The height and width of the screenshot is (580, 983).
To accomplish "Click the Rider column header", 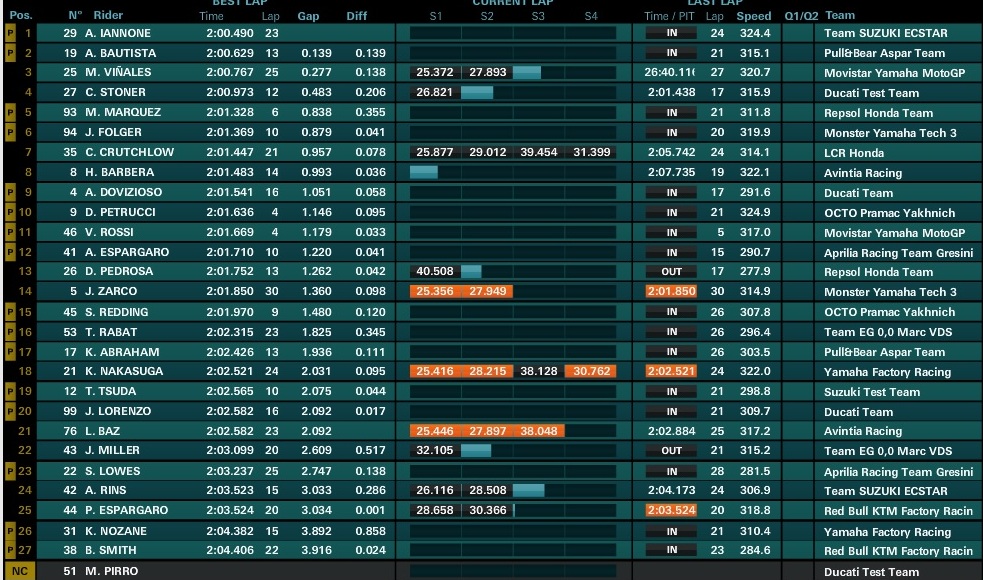I will [108, 16].
